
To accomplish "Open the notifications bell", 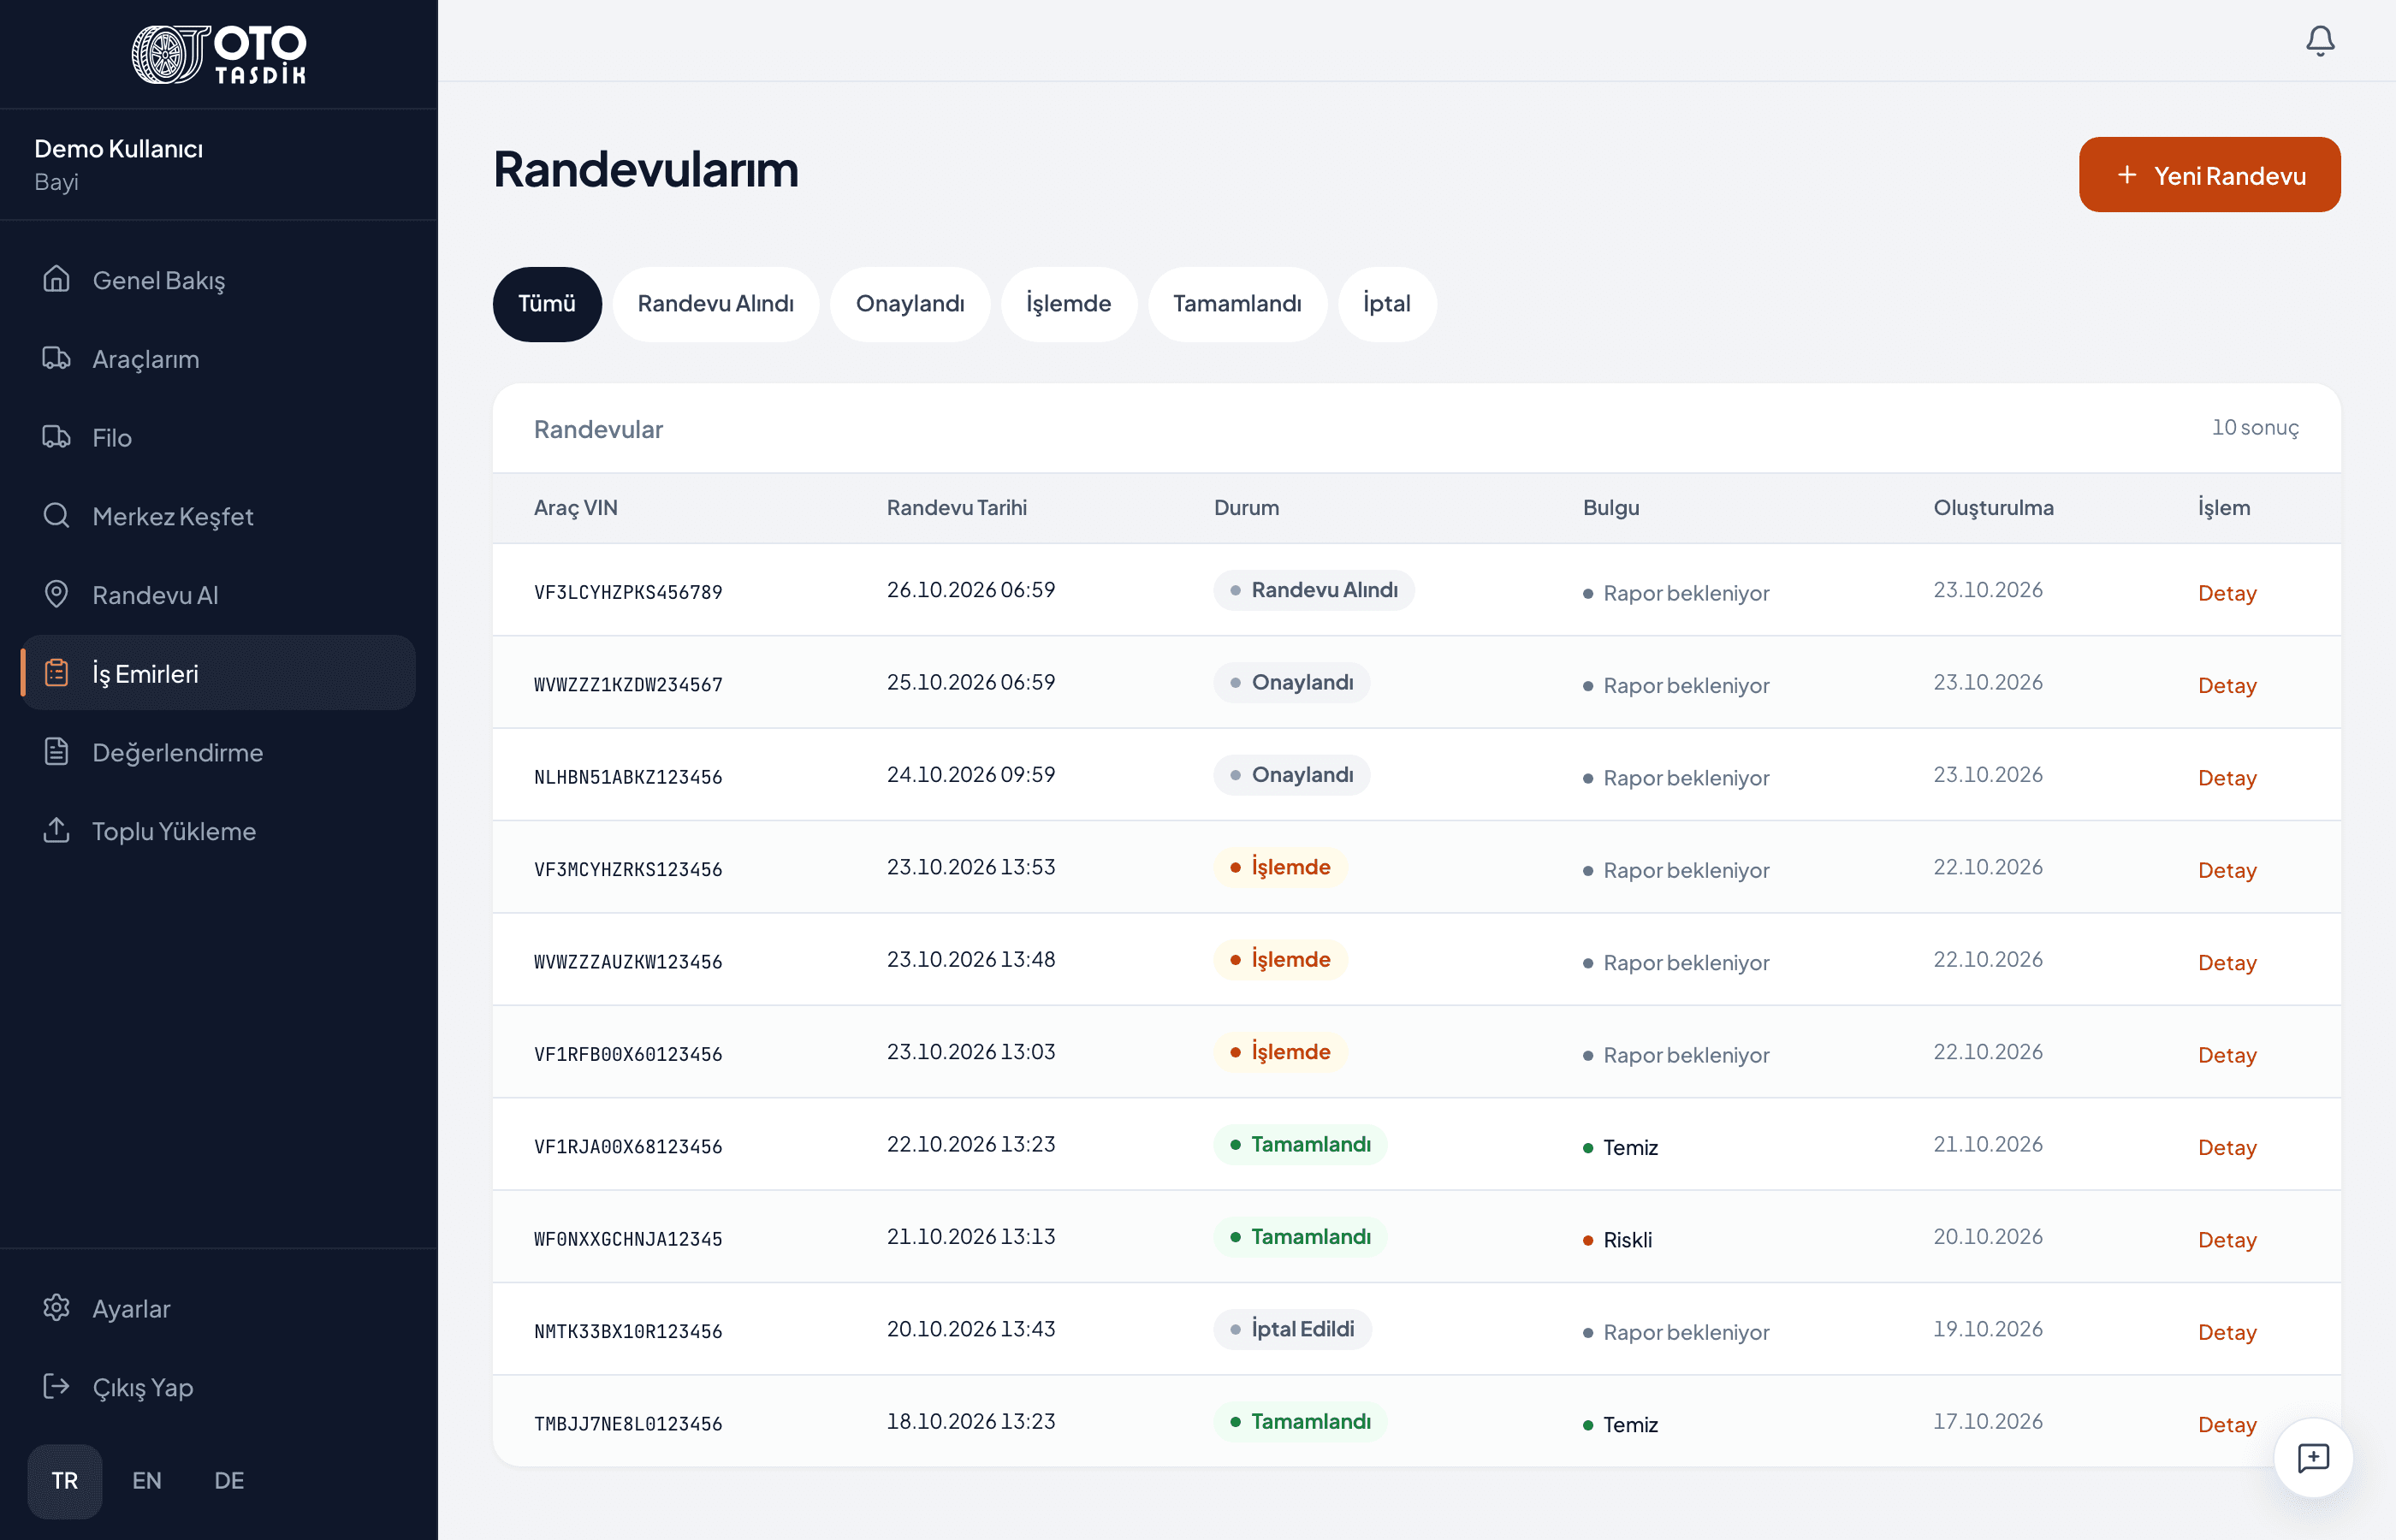I will [2320, 40].
